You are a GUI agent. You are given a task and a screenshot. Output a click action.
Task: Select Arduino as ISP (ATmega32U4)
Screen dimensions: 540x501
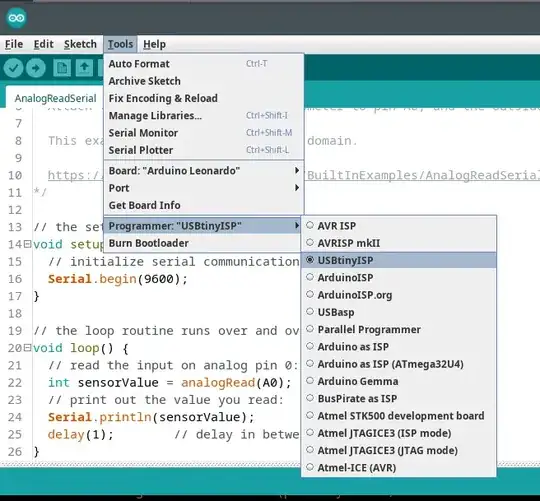(399, 364)
